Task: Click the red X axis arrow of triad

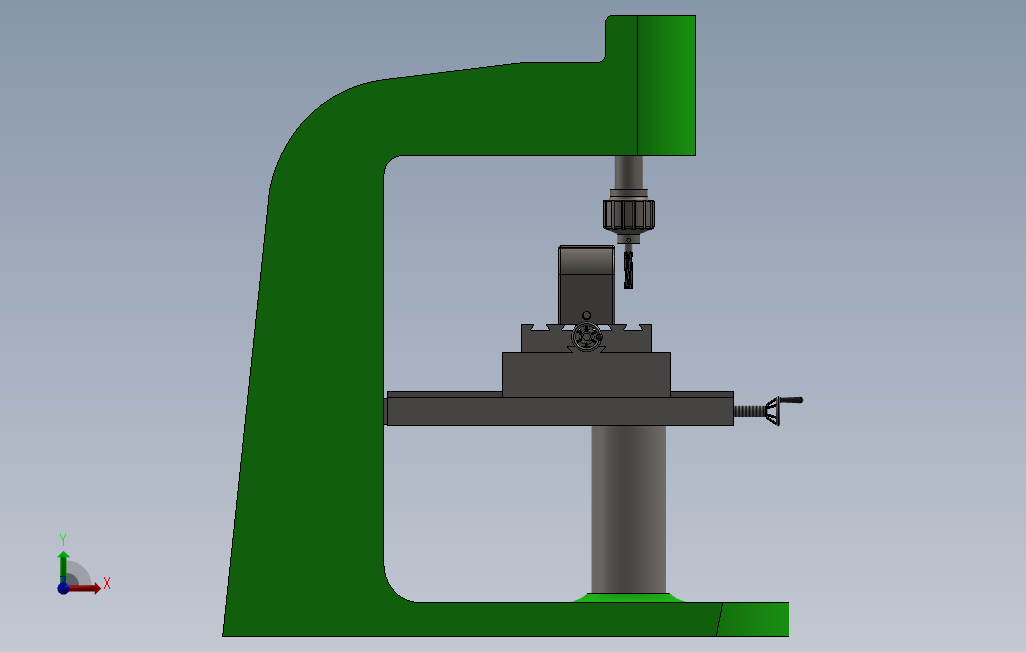Action: coord(85,588)
